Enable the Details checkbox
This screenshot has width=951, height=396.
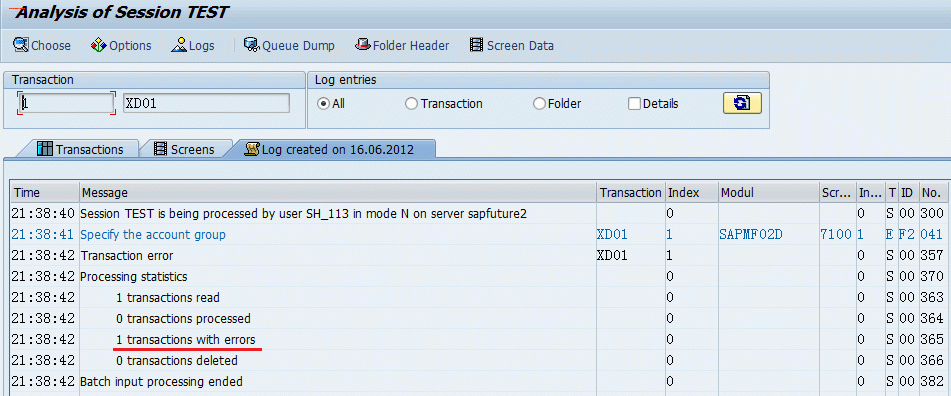(x=634, y=104)
